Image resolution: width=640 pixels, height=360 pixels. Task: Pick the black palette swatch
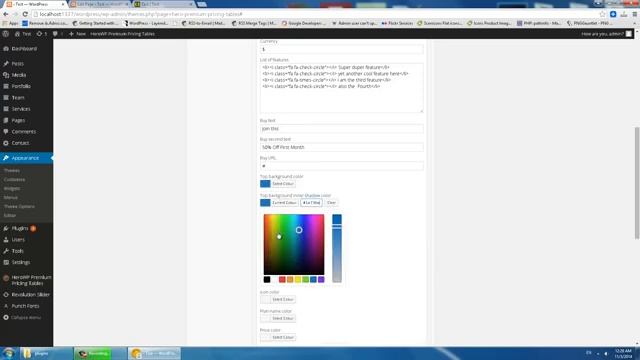tap(267, 280)
